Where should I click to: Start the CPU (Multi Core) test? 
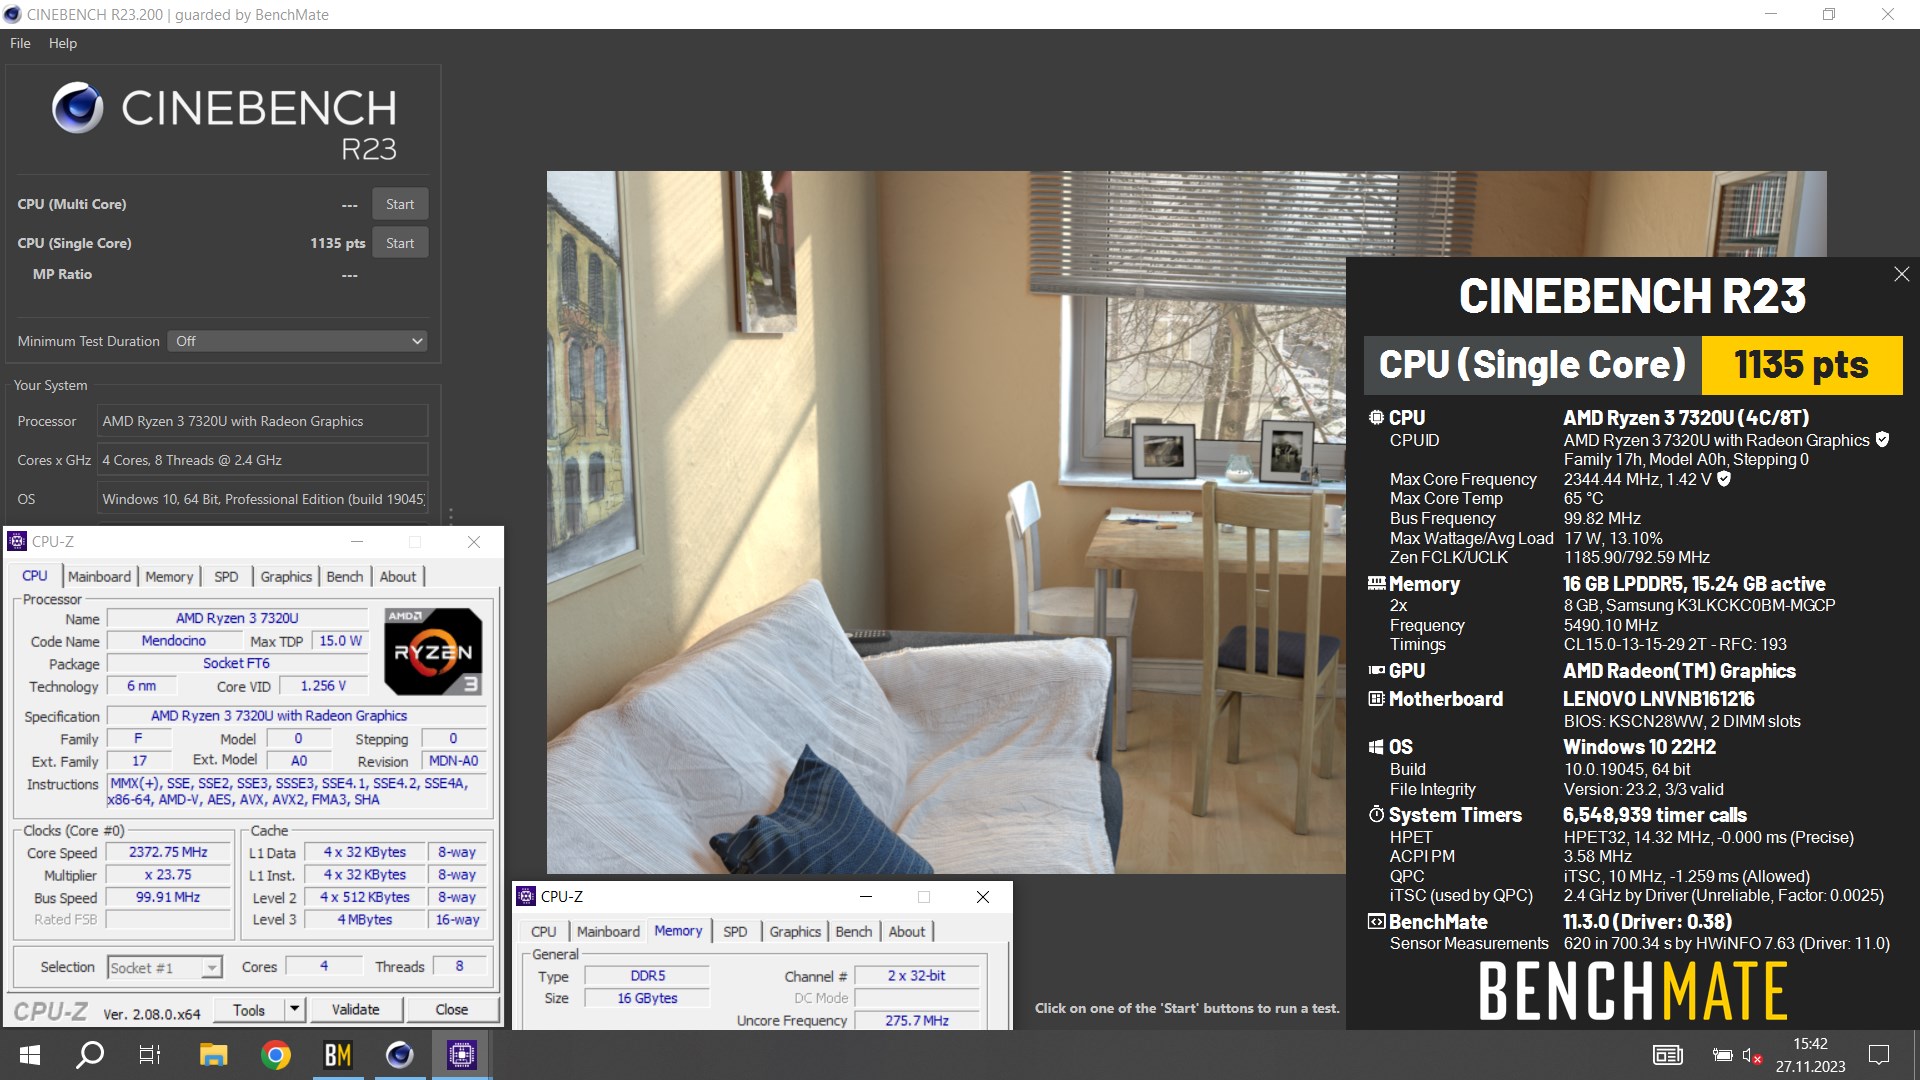point(400,204)
